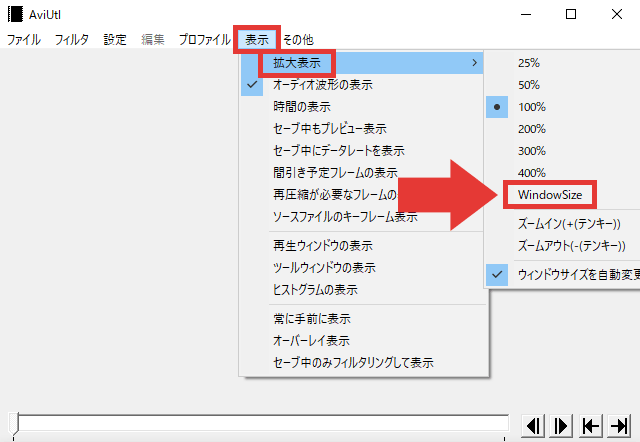Open the 表示 menu
The image size is (640, 442).
[257, 40]
